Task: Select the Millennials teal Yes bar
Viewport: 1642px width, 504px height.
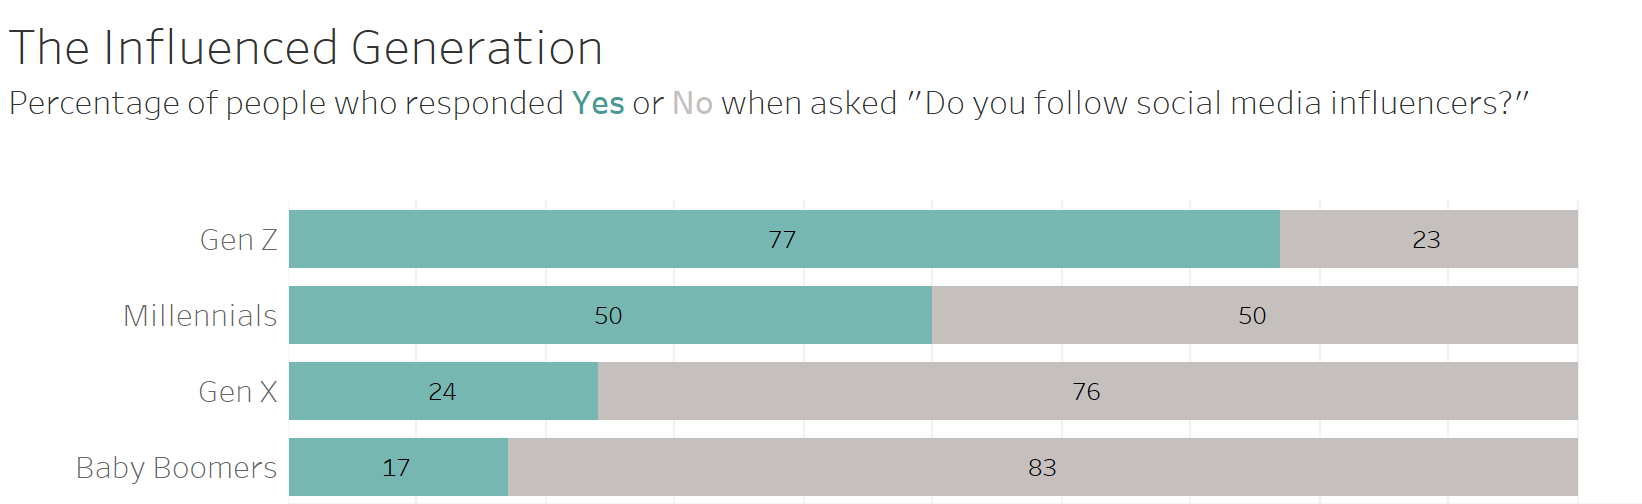Action: [610, 315]
